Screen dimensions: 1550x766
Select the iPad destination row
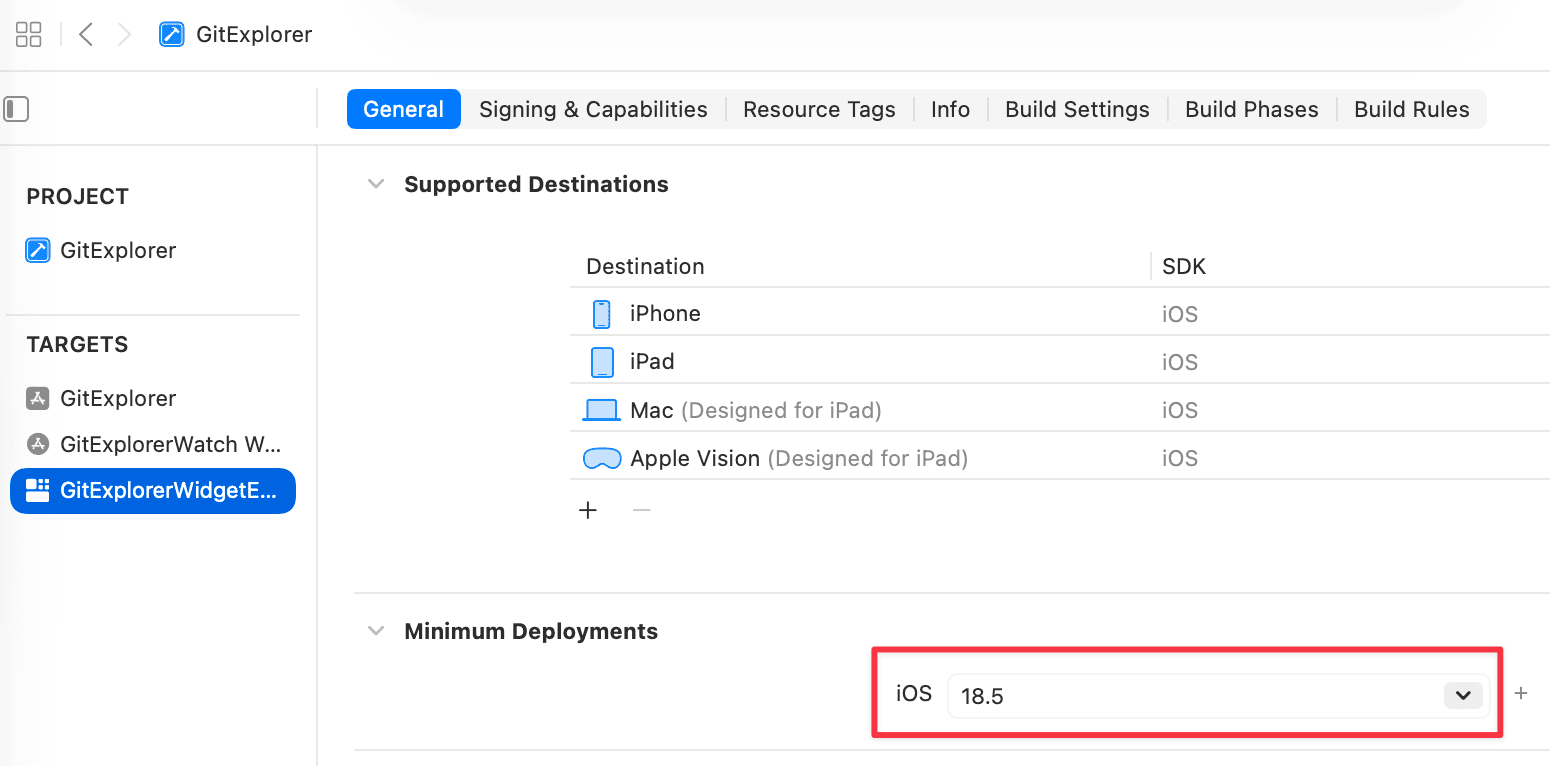click(1060, 362)
